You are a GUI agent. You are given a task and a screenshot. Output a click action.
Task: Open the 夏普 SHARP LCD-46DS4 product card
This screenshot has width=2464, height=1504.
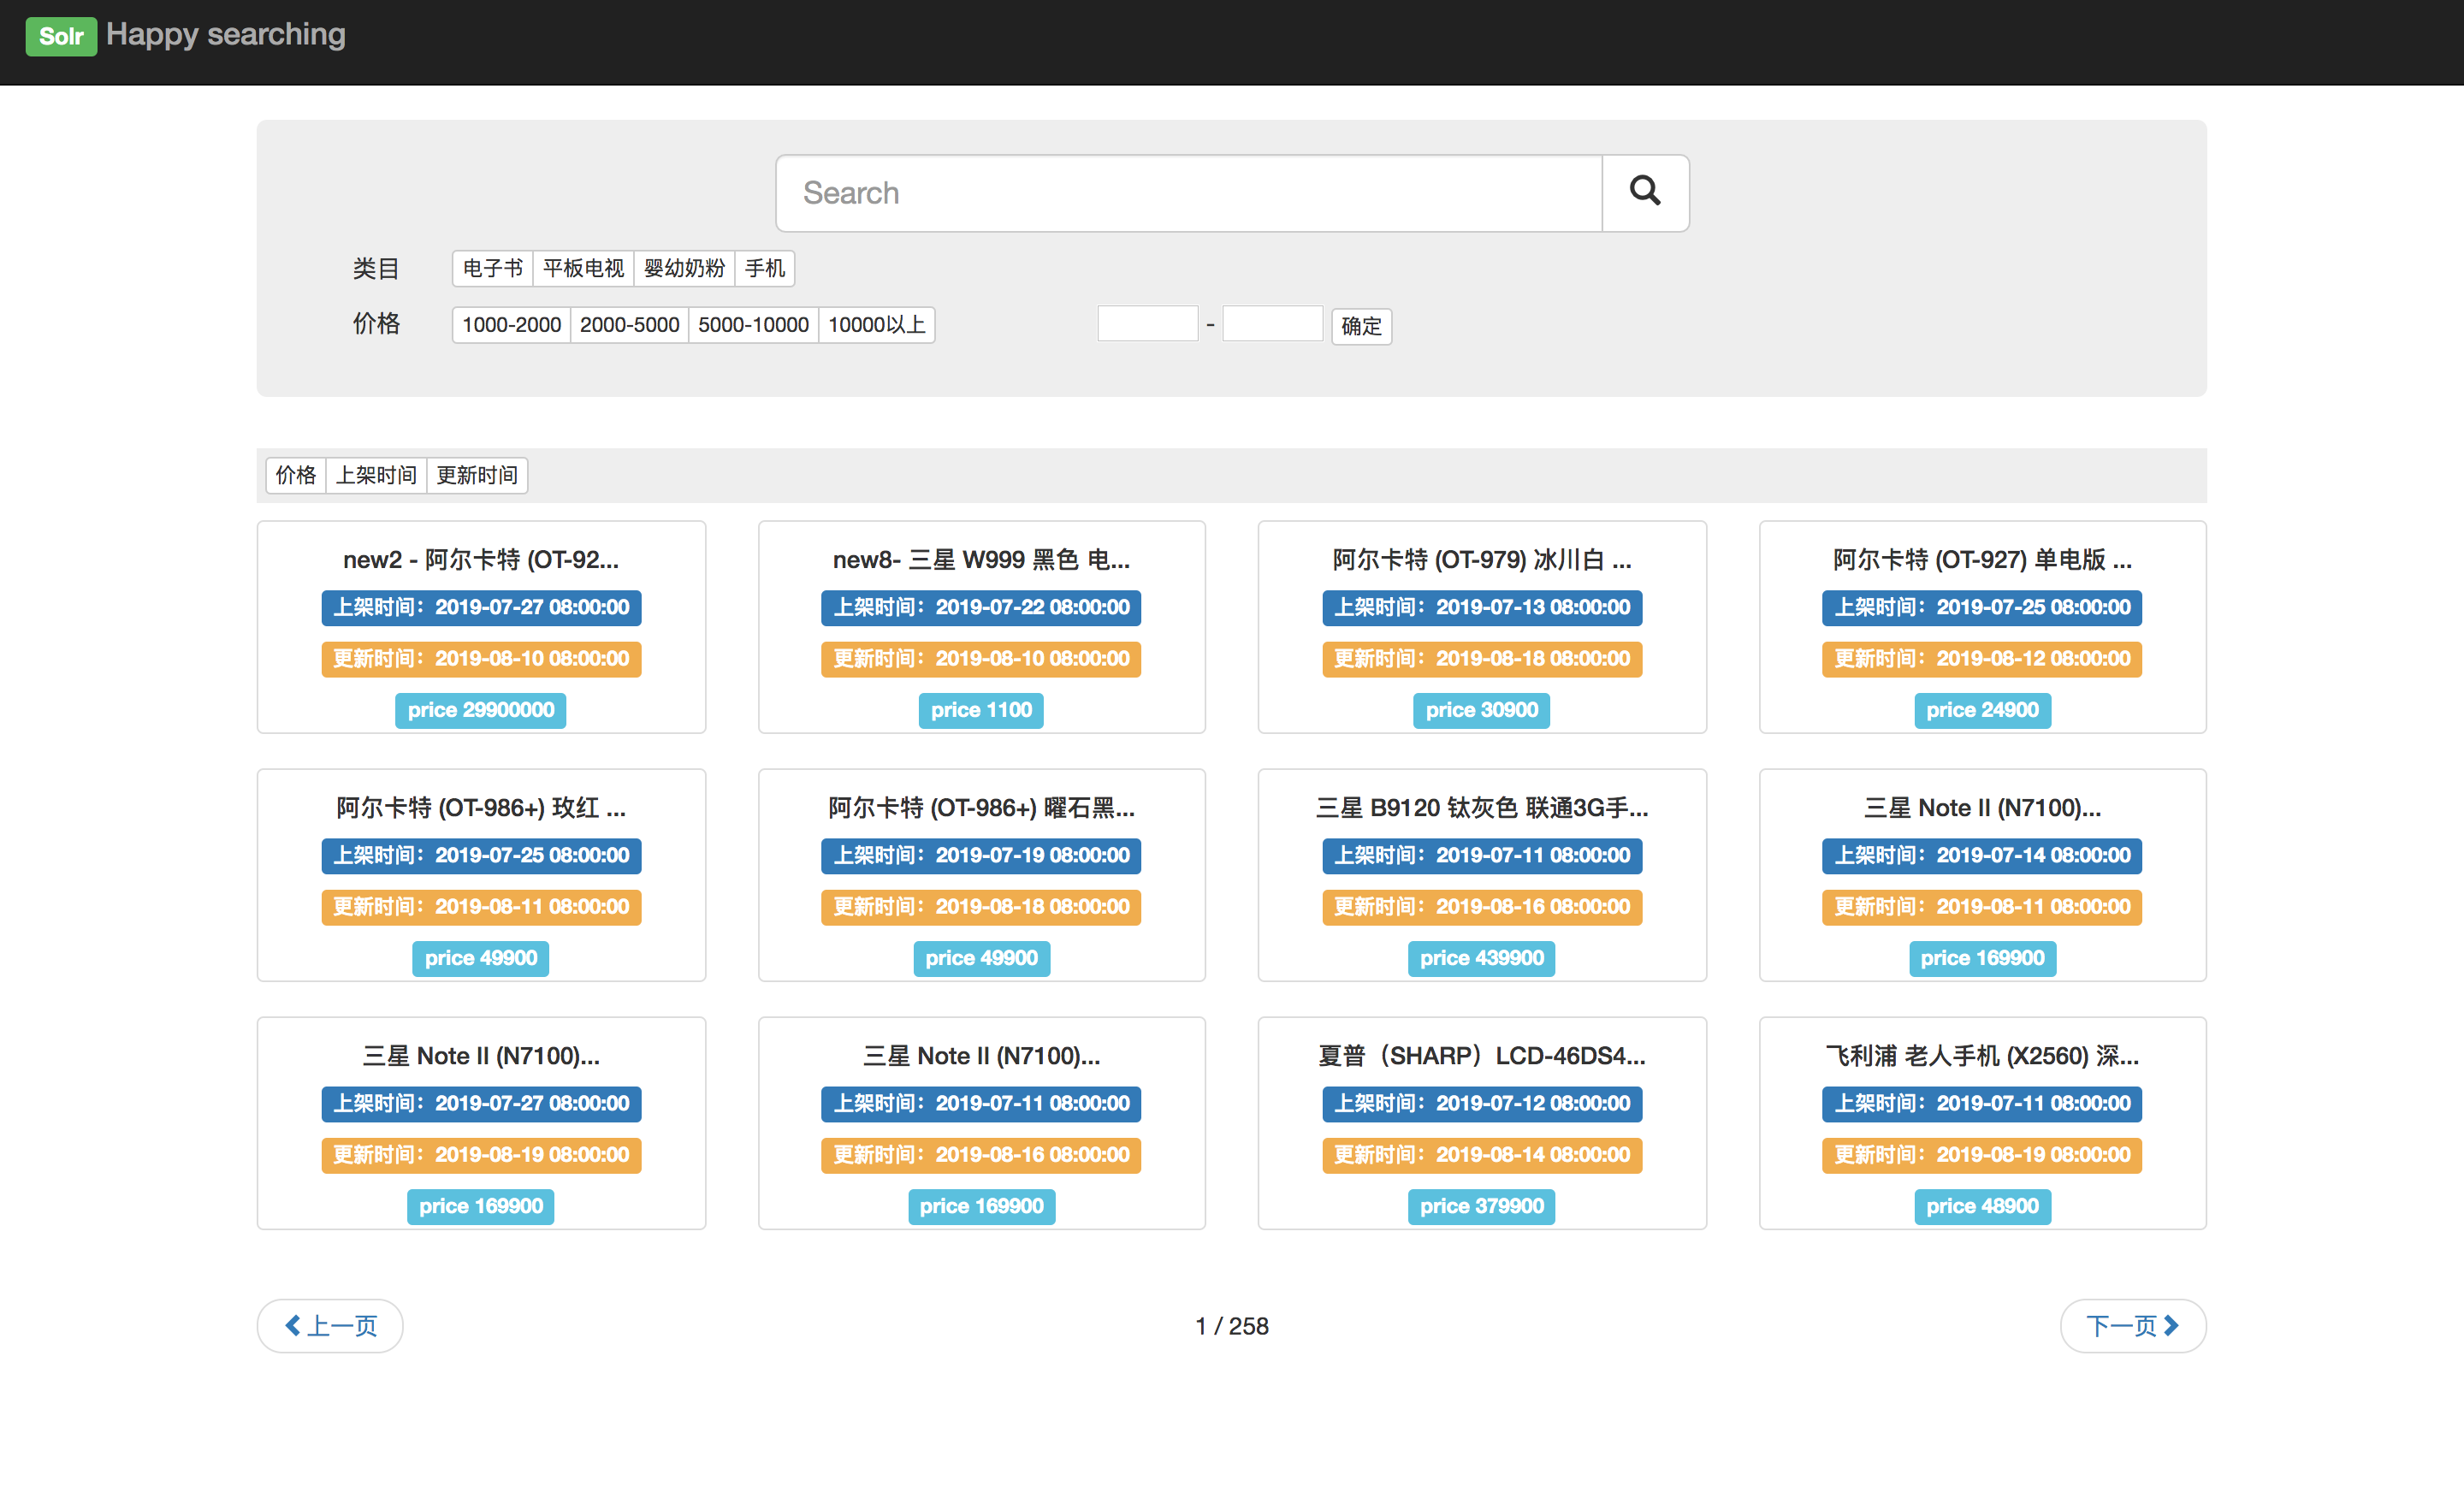[x=1481, y=1055]
